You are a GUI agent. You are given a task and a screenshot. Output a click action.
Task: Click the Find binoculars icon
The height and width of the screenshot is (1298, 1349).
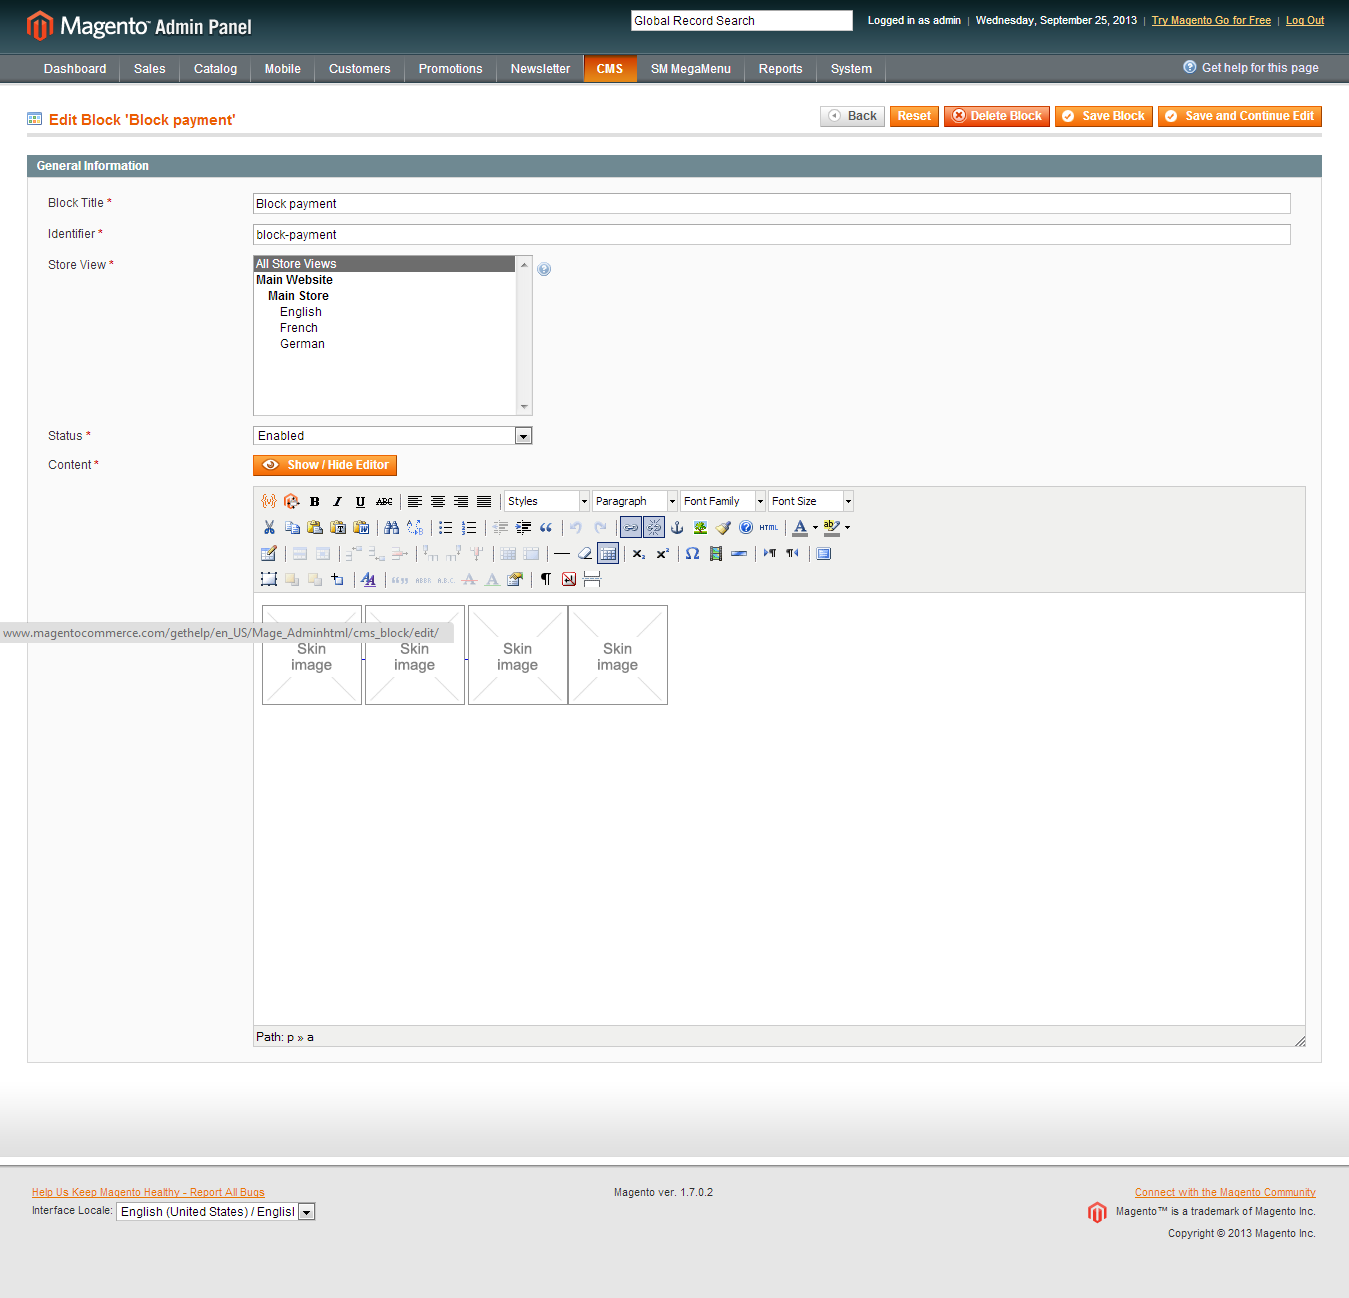(392, 527)
